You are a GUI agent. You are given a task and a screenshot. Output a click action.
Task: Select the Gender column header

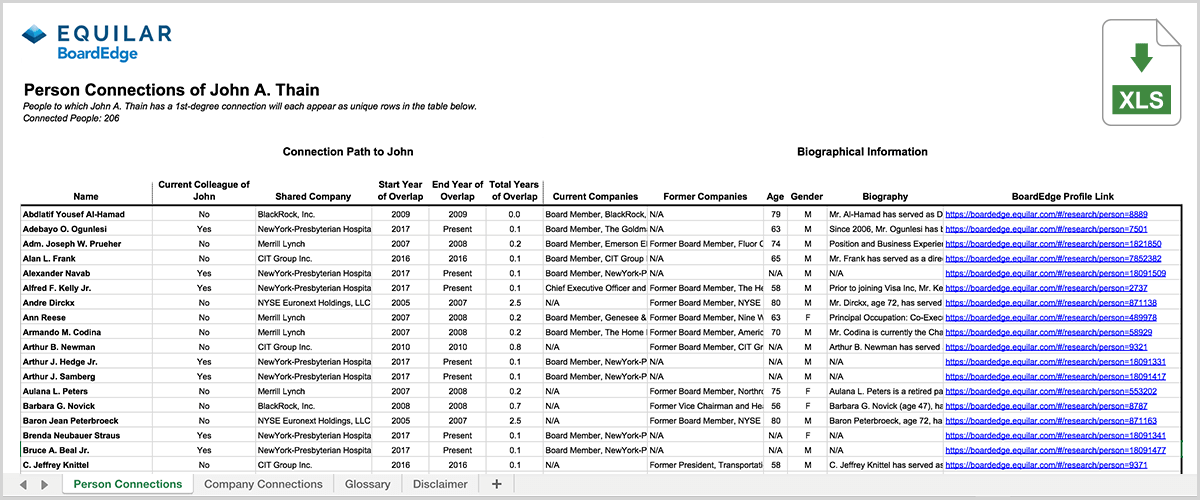pyautogui.click(x=807, y=197)
